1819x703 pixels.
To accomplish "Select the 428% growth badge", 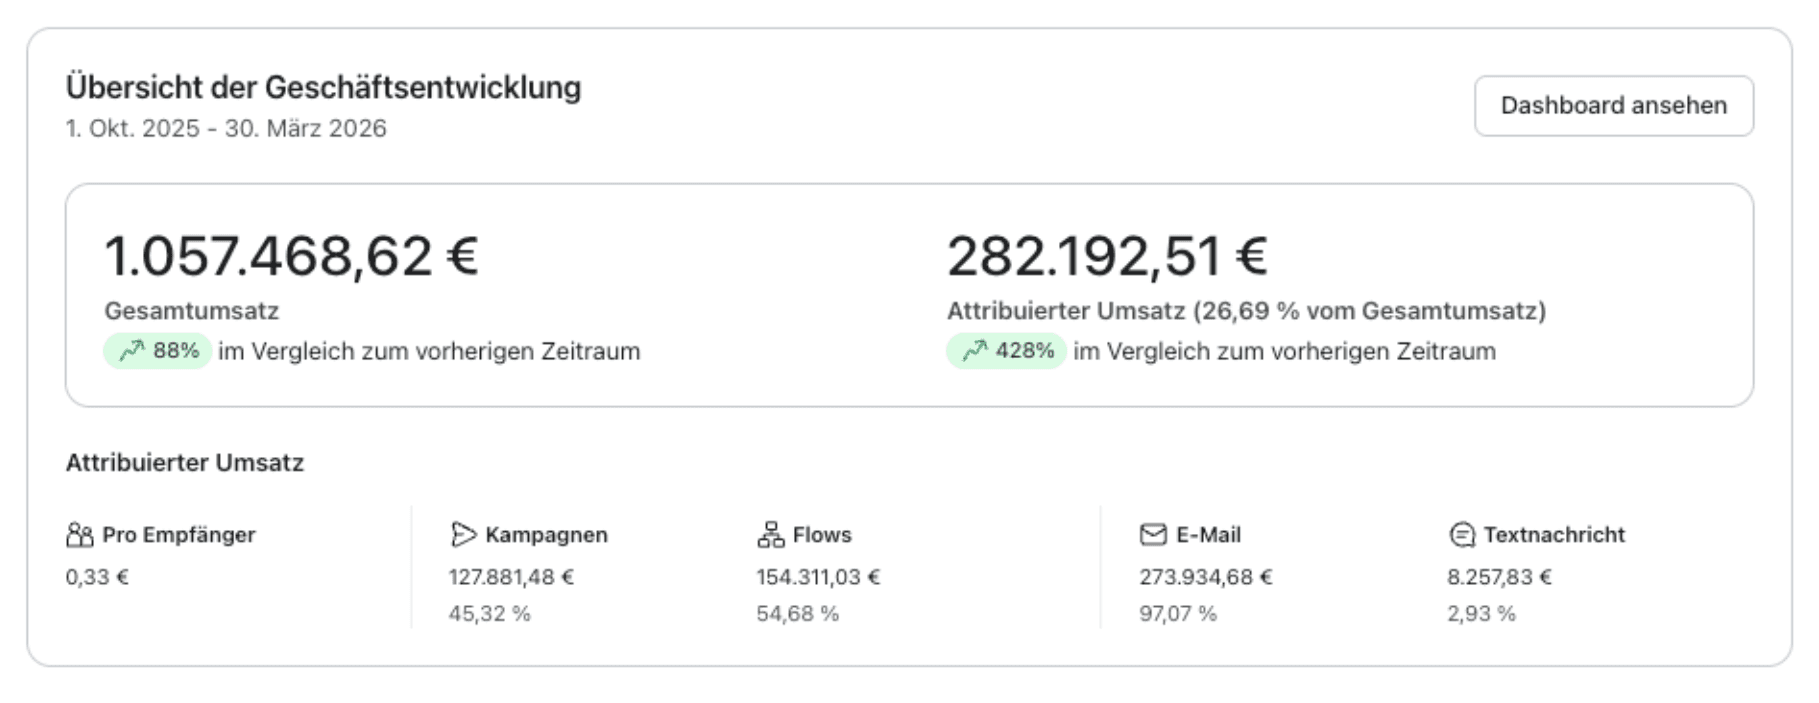I will pyautogui.click(x=1006, y=351).
